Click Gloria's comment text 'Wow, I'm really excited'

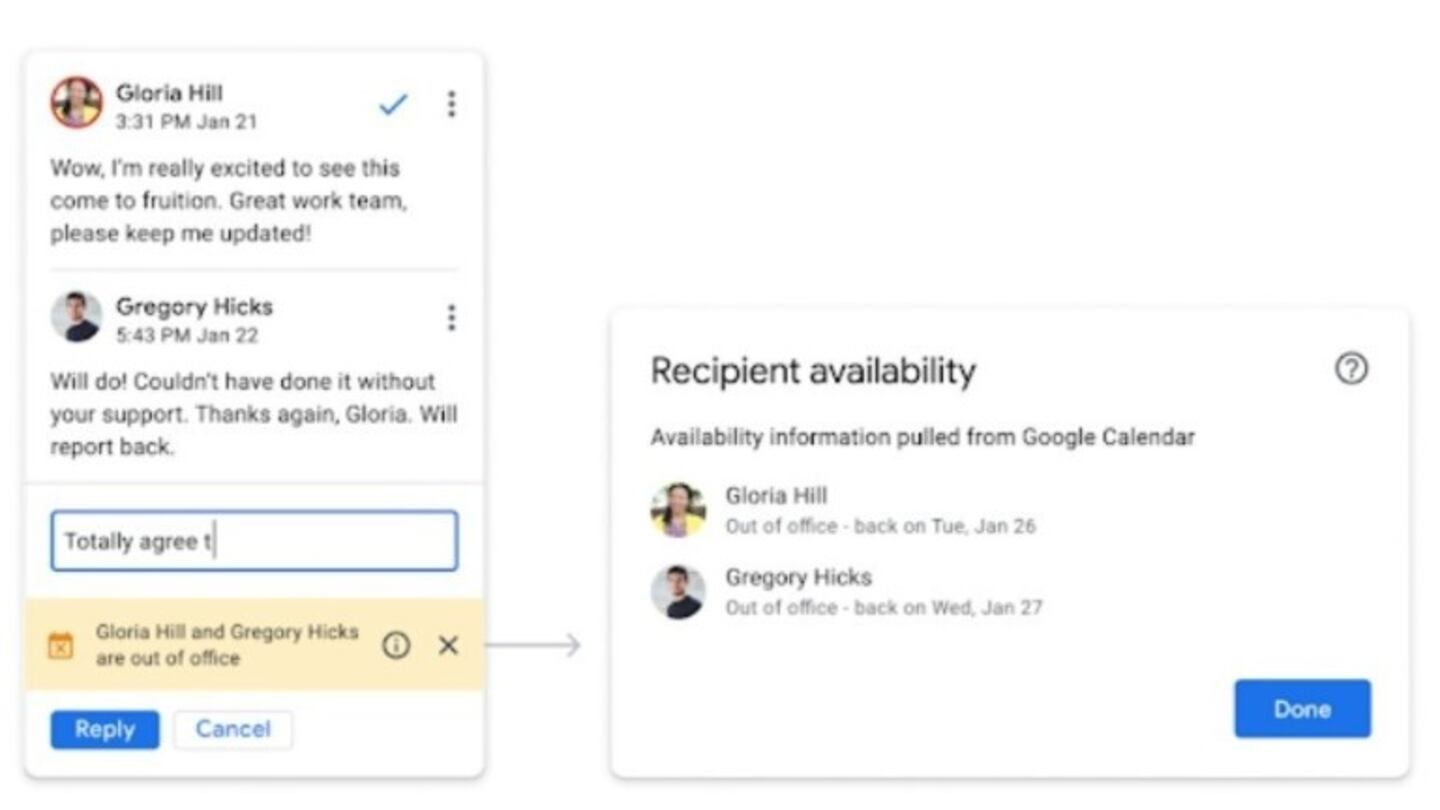click(x=229, y=201)
